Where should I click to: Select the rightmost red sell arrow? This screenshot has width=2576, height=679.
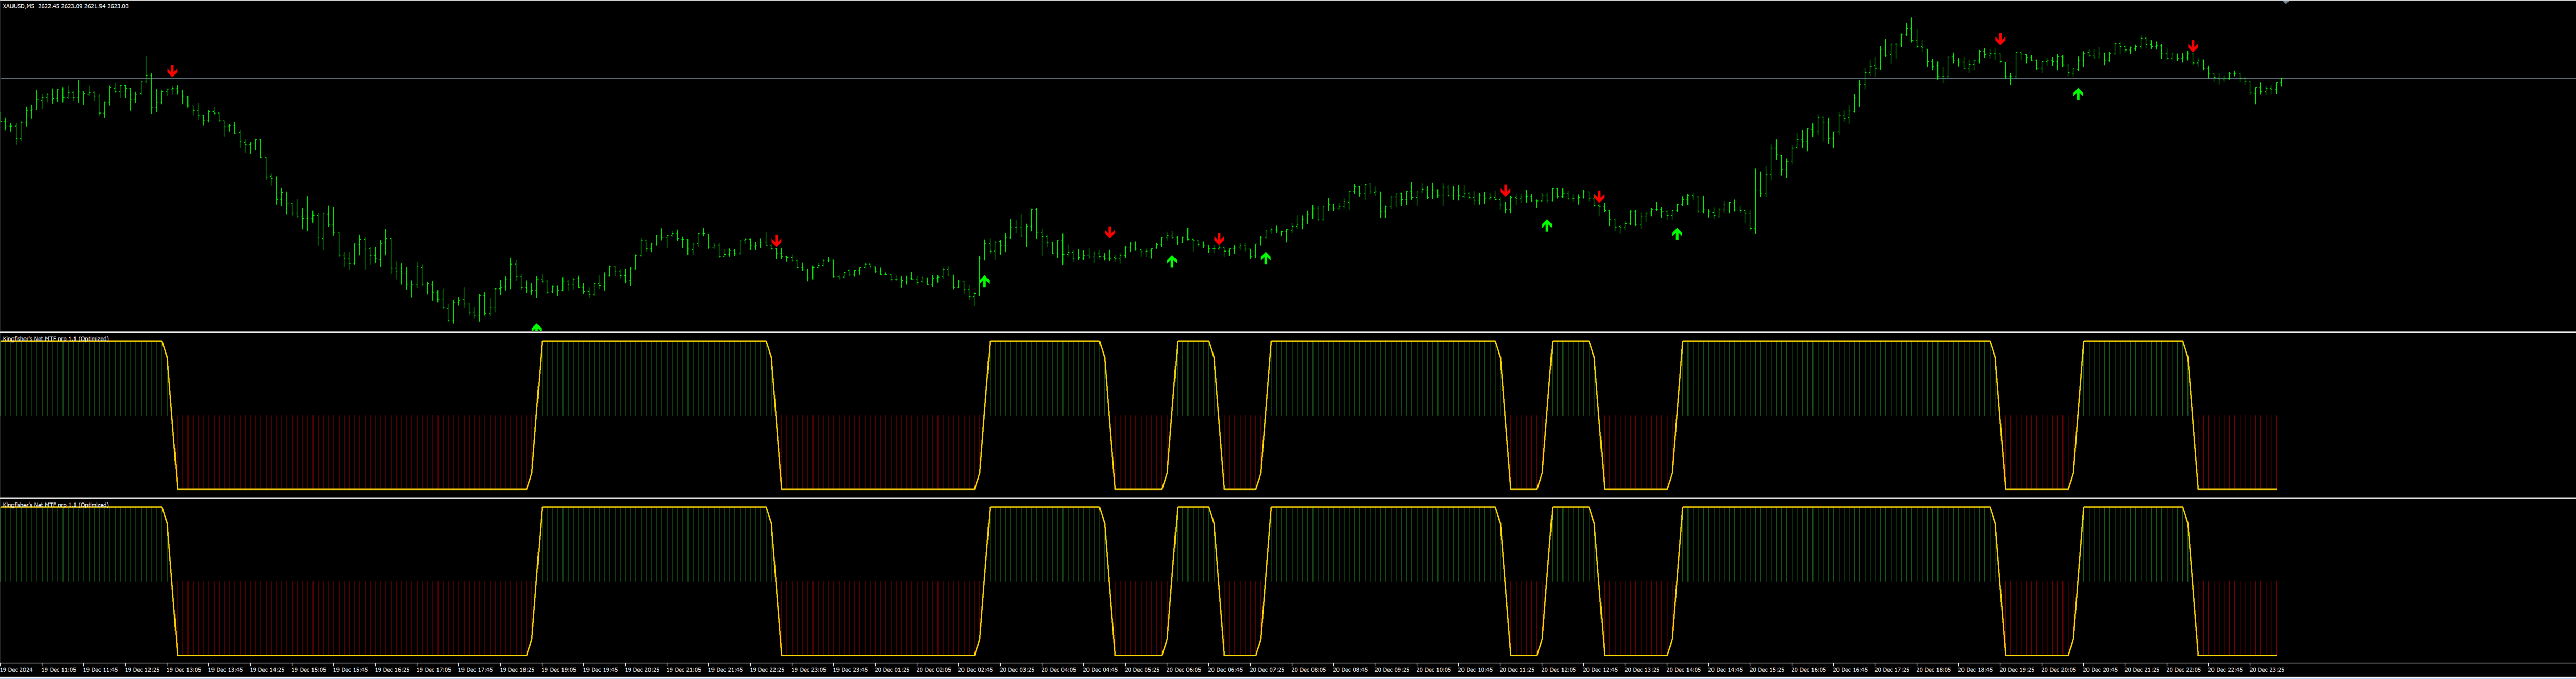click(x=2193, y=46)
